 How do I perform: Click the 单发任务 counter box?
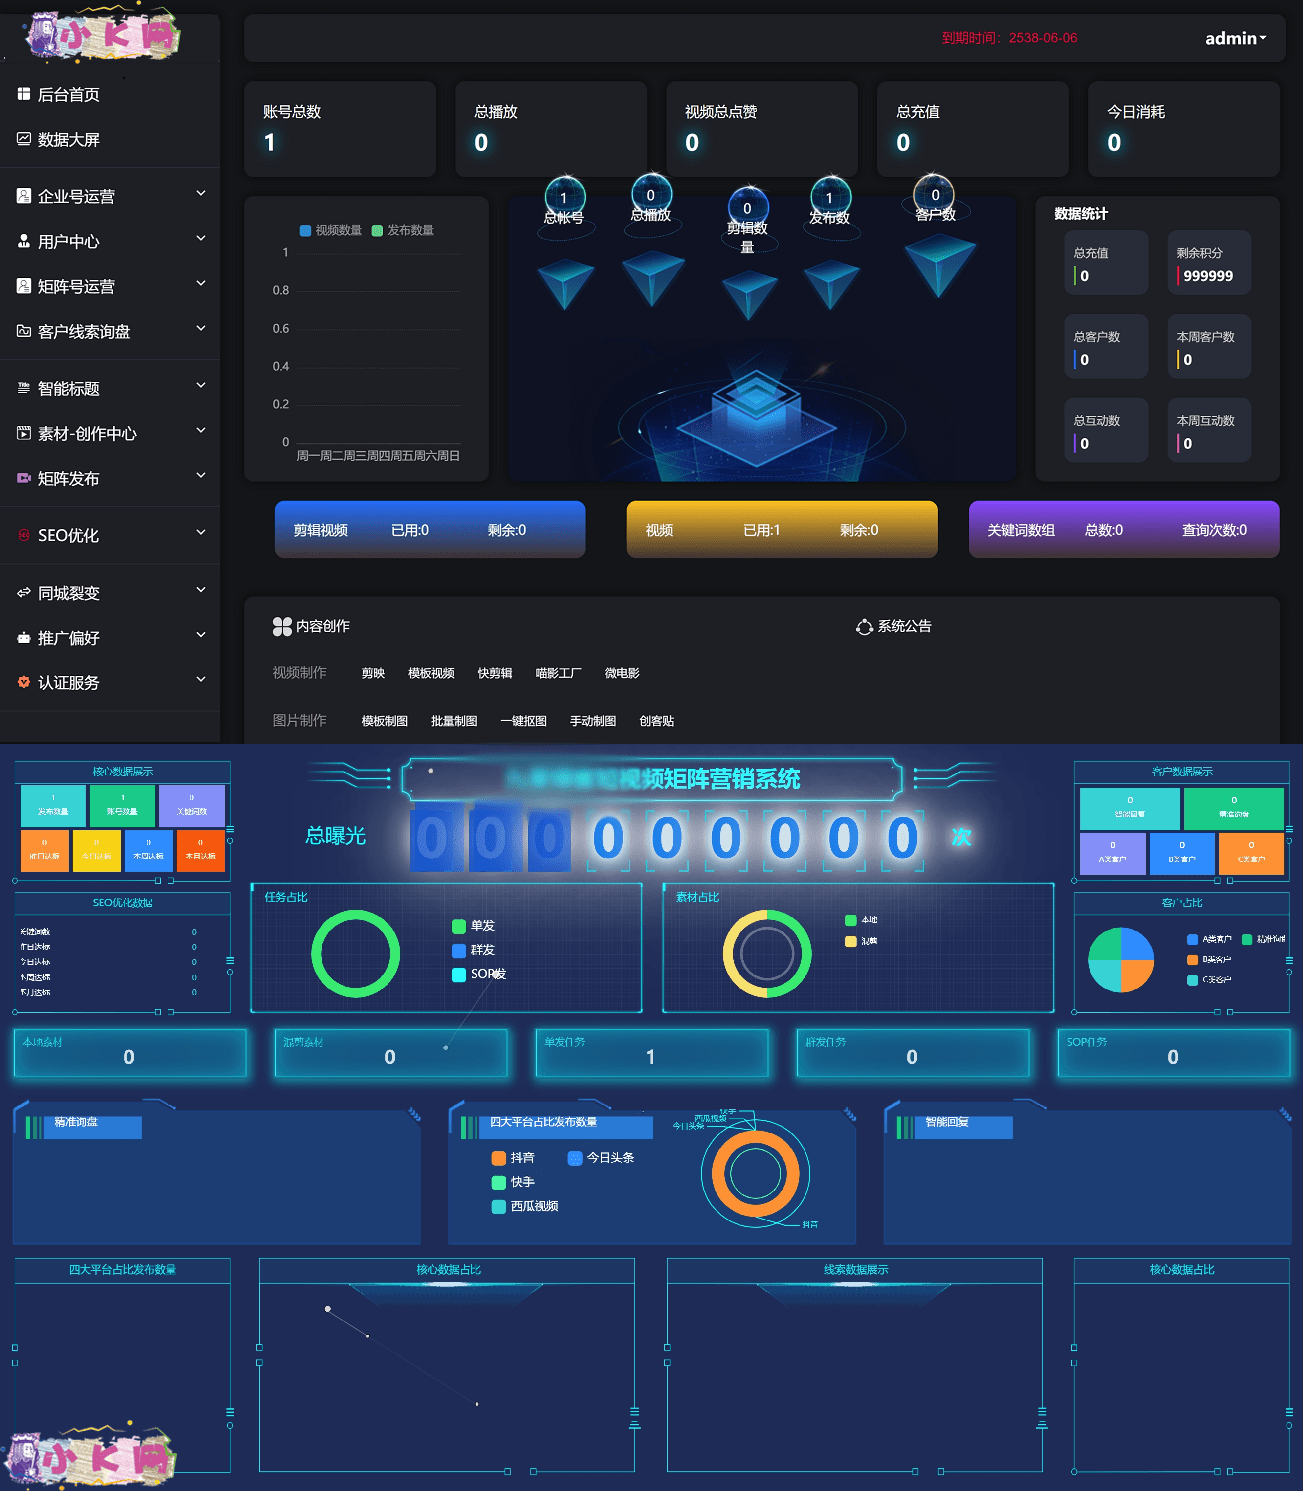coord(652,1053)
